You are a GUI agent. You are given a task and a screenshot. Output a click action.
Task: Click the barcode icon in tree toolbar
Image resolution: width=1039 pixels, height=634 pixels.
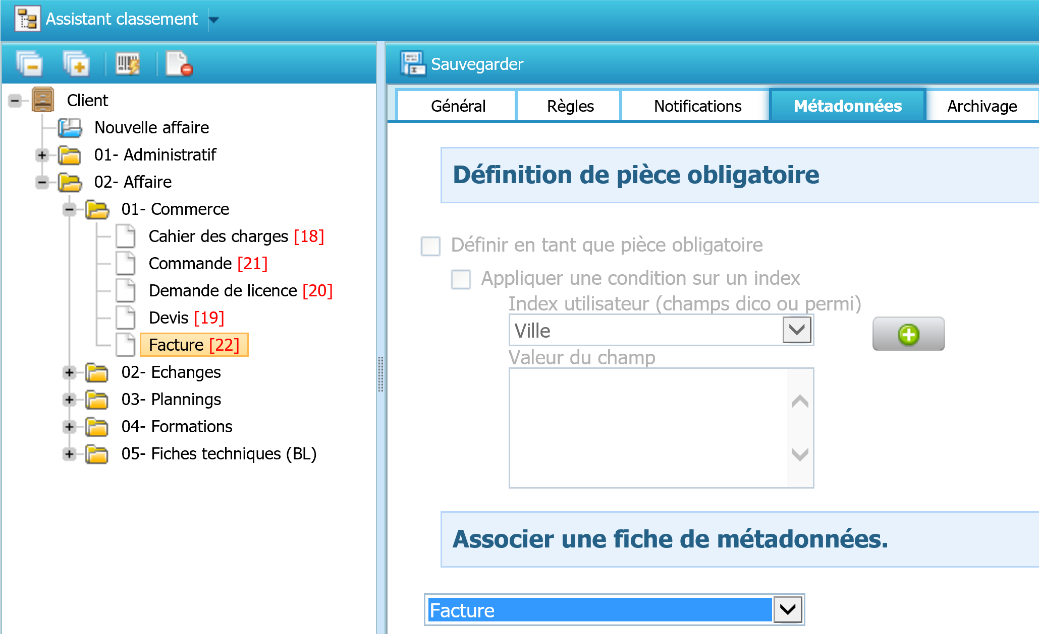(x=129, y=64)
